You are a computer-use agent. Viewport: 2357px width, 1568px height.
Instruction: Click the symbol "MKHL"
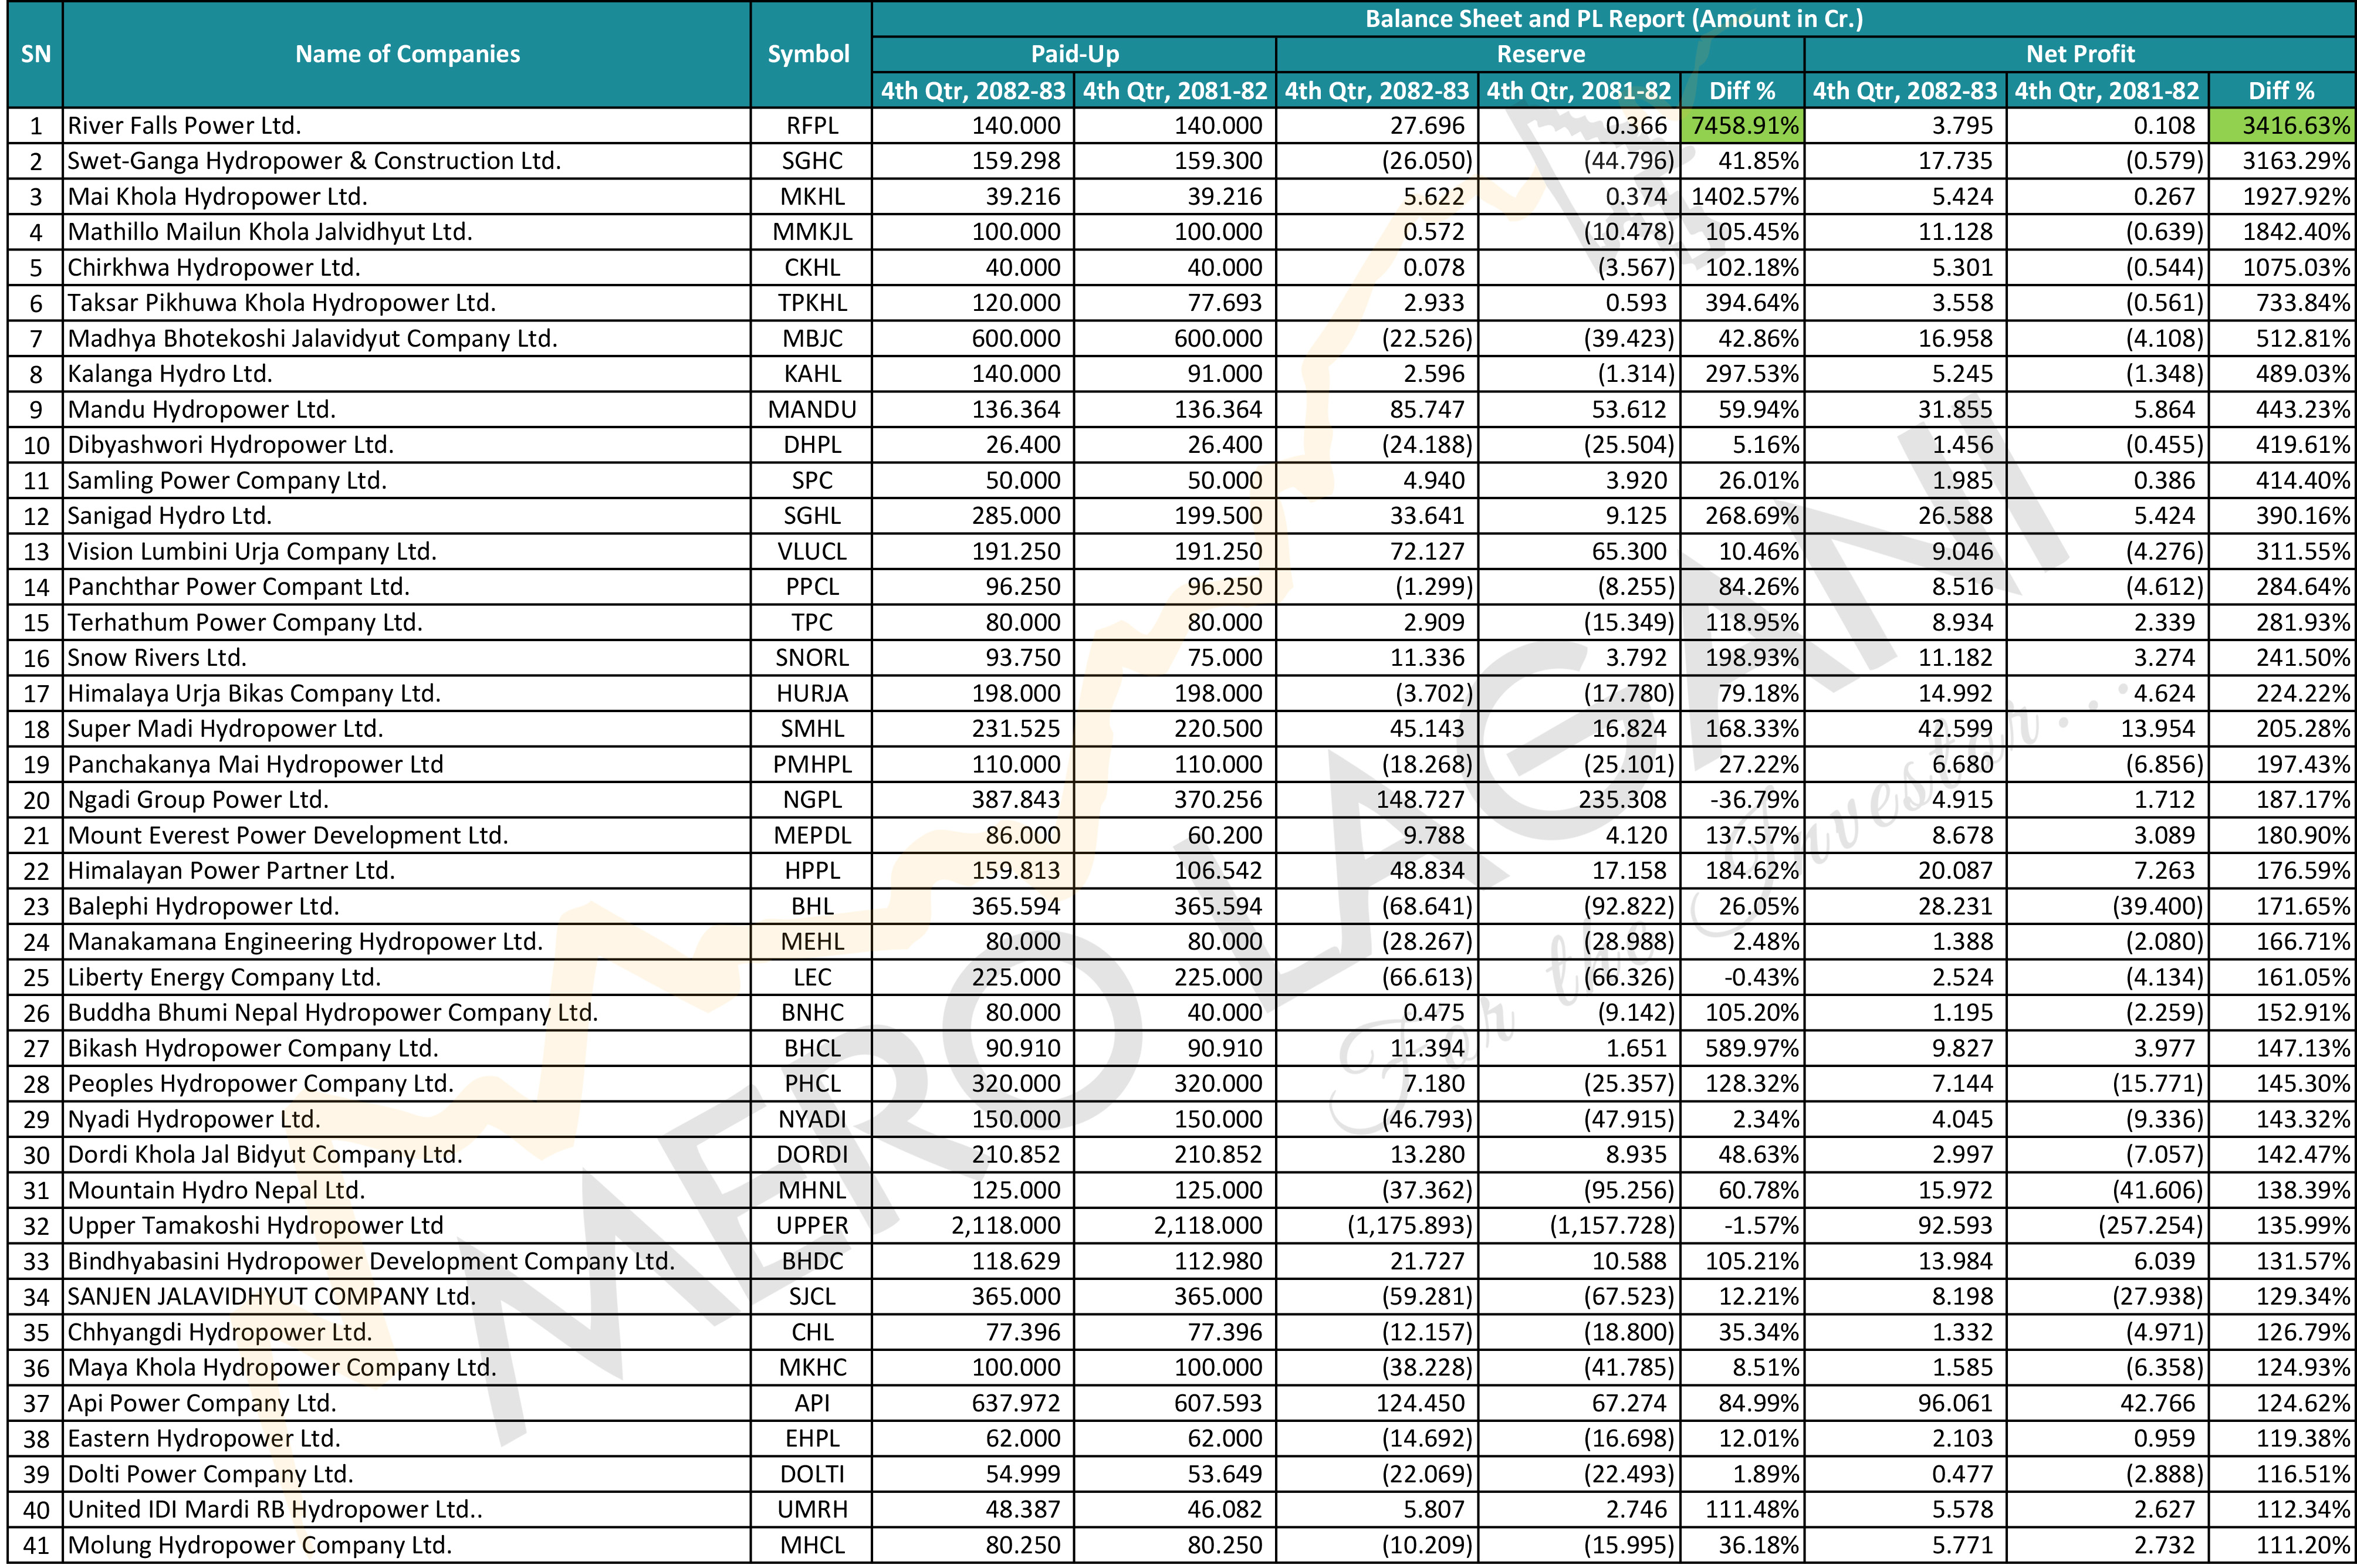tap(812, 197)
